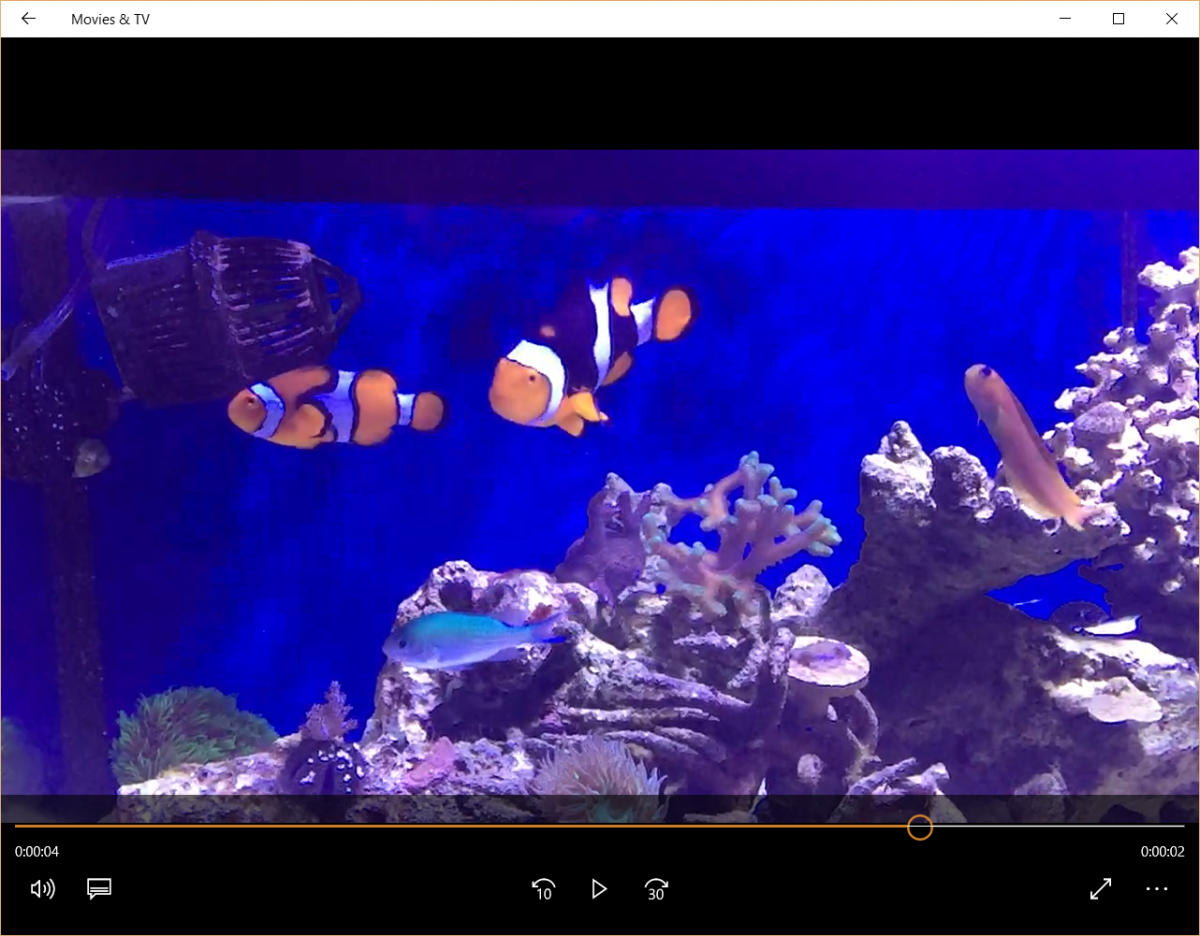Minimize the Movies & TV window
This screenshot has height=936, width=1200.
[1065, 19]
